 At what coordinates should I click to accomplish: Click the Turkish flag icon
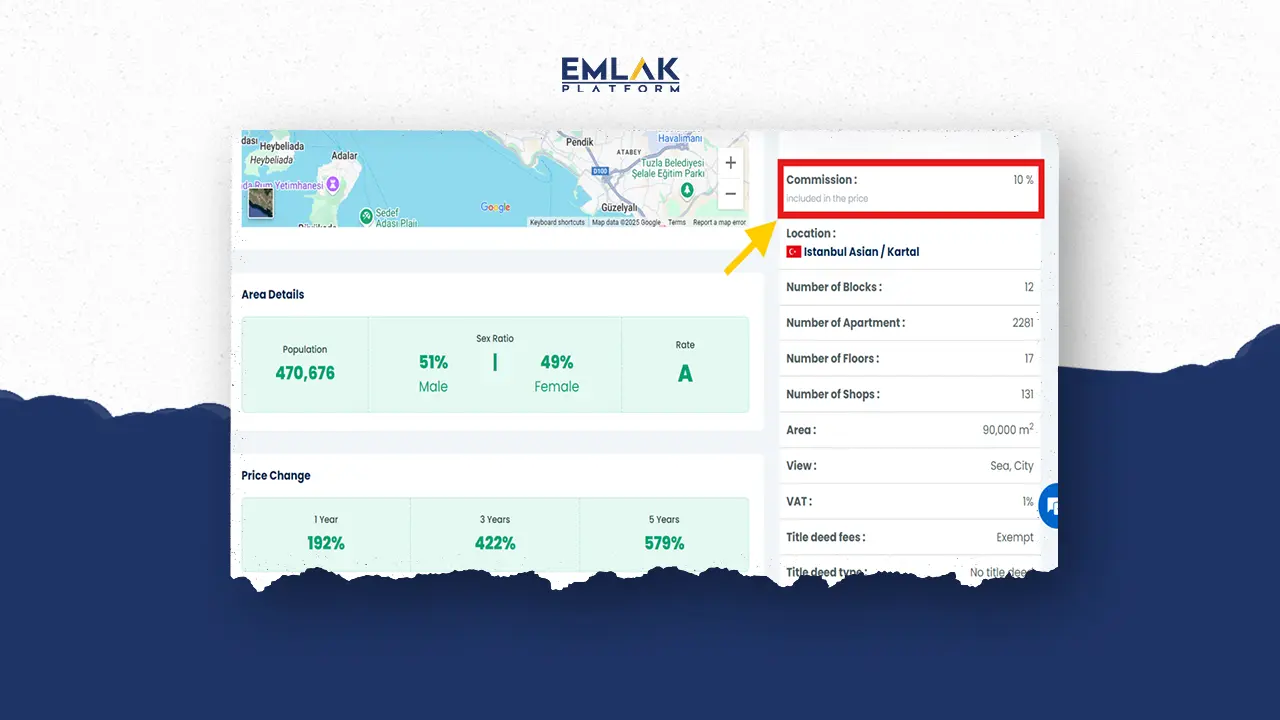(x=793, y=252)
